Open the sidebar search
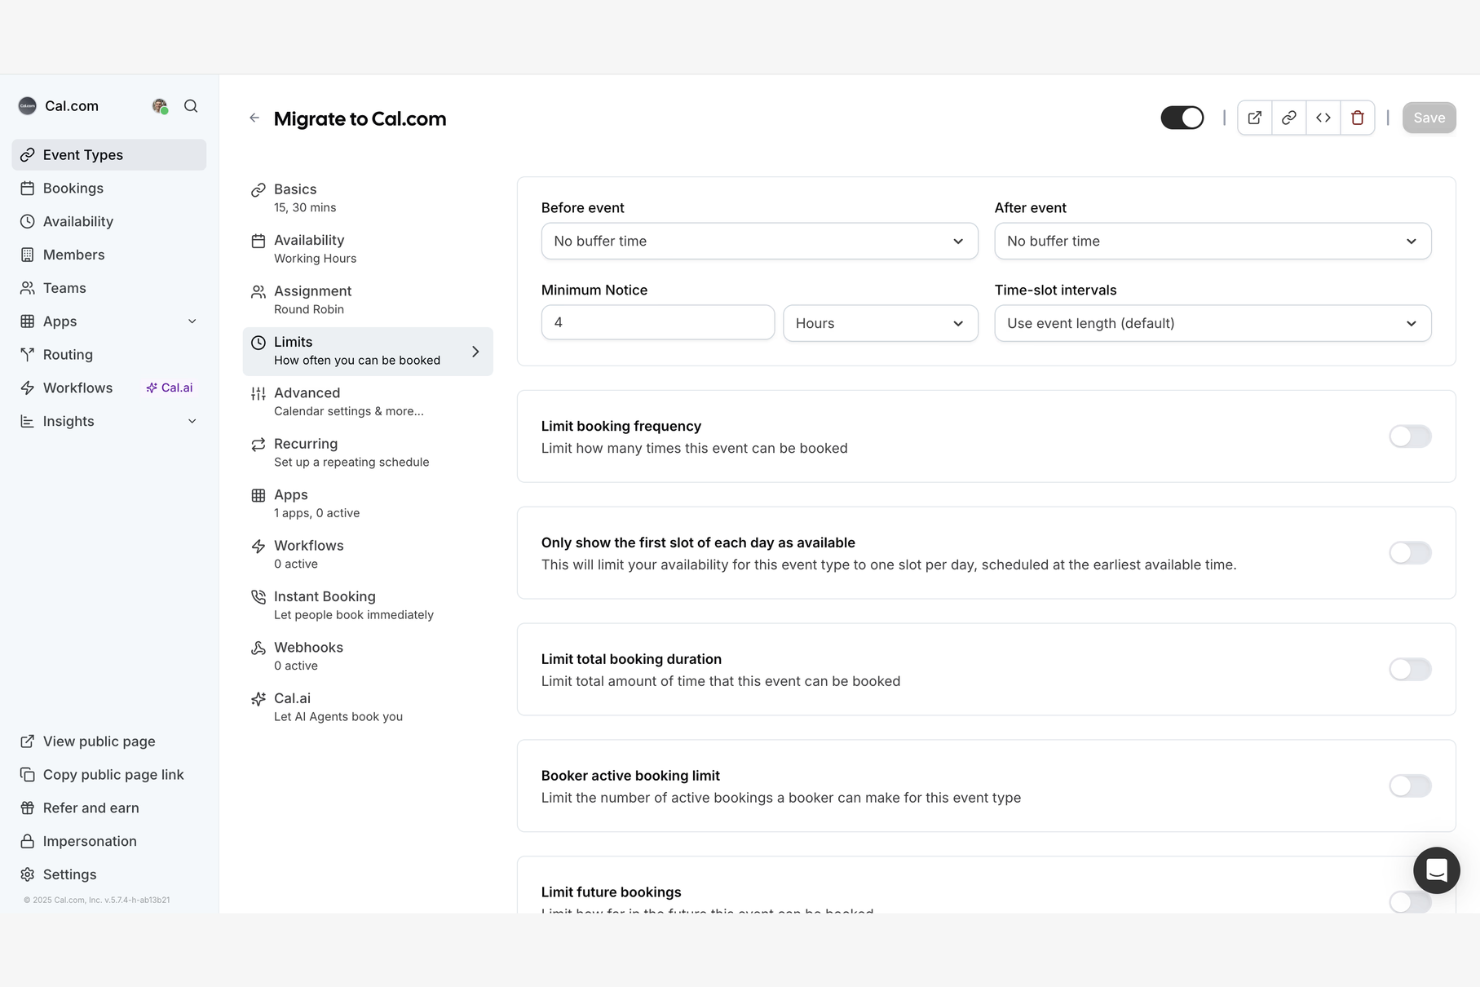 pyautogui.click(x=191, y=105)
